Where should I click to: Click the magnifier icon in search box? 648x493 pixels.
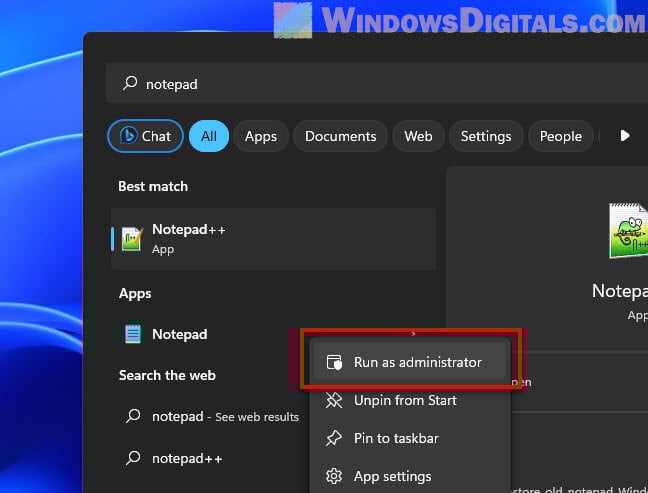130,83
